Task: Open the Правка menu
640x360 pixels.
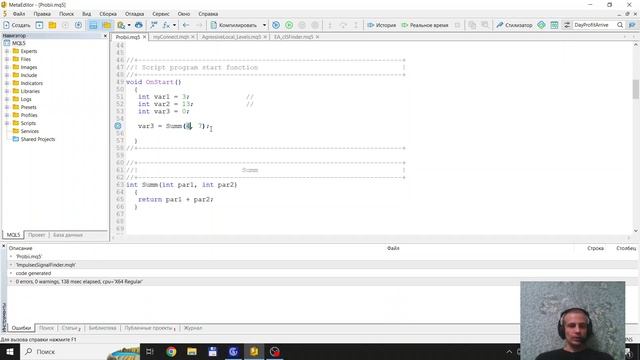Action: 42,14
